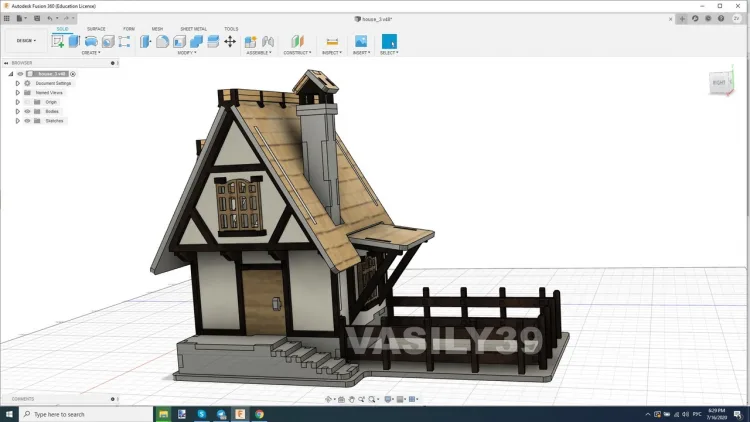The height and width of the screenshot is (422, 750).
Task: Switch to the TOOLS tab
Action: click(x=231, y=29)
